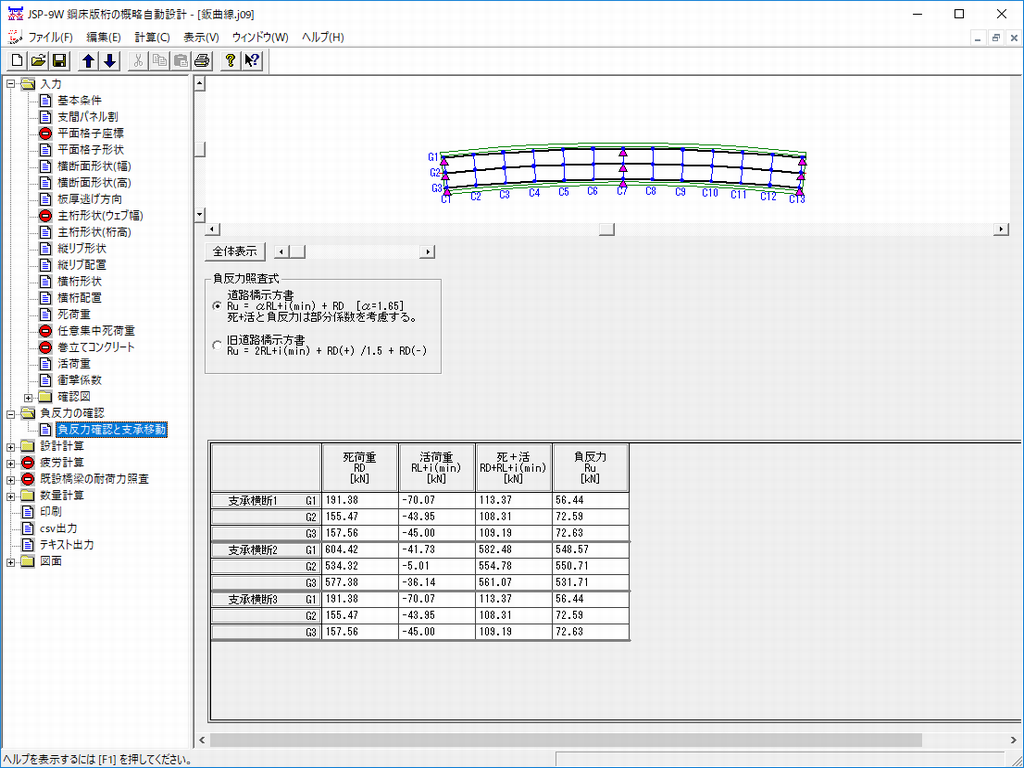
Task: Click the Print toolbar icon
Action: (x=201, y=61)
